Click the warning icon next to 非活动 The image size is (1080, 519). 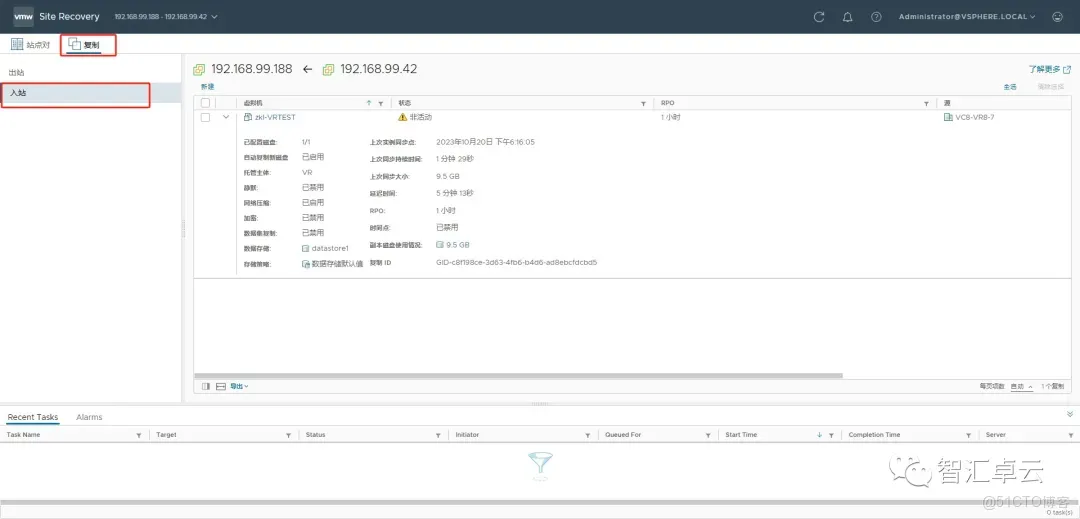pos(403,117)
